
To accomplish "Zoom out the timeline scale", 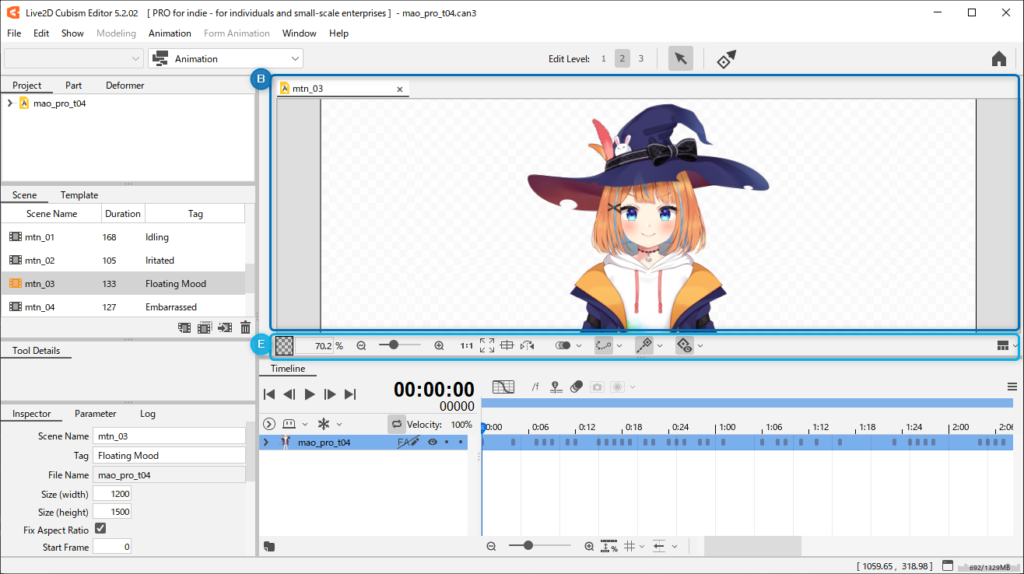I will coord(491,547).
